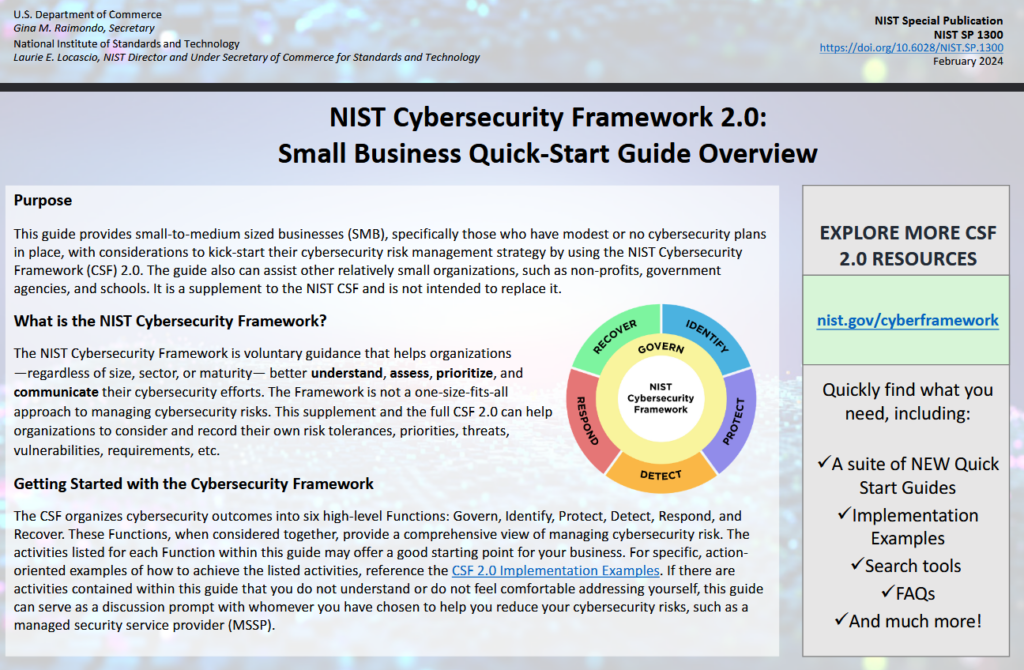
Task: Click the Purpose section heading
Action: (43, 200)
